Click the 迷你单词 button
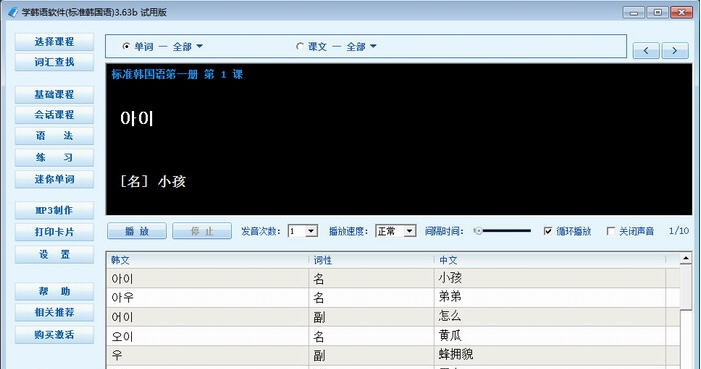701x369 pixels. [54, 179]
